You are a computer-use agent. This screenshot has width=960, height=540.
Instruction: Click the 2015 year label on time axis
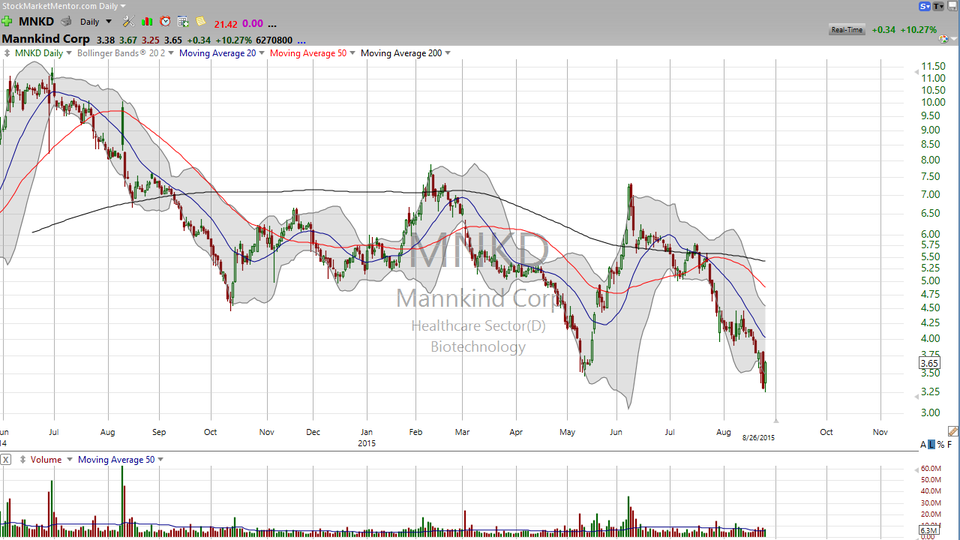tap(367, 443)
